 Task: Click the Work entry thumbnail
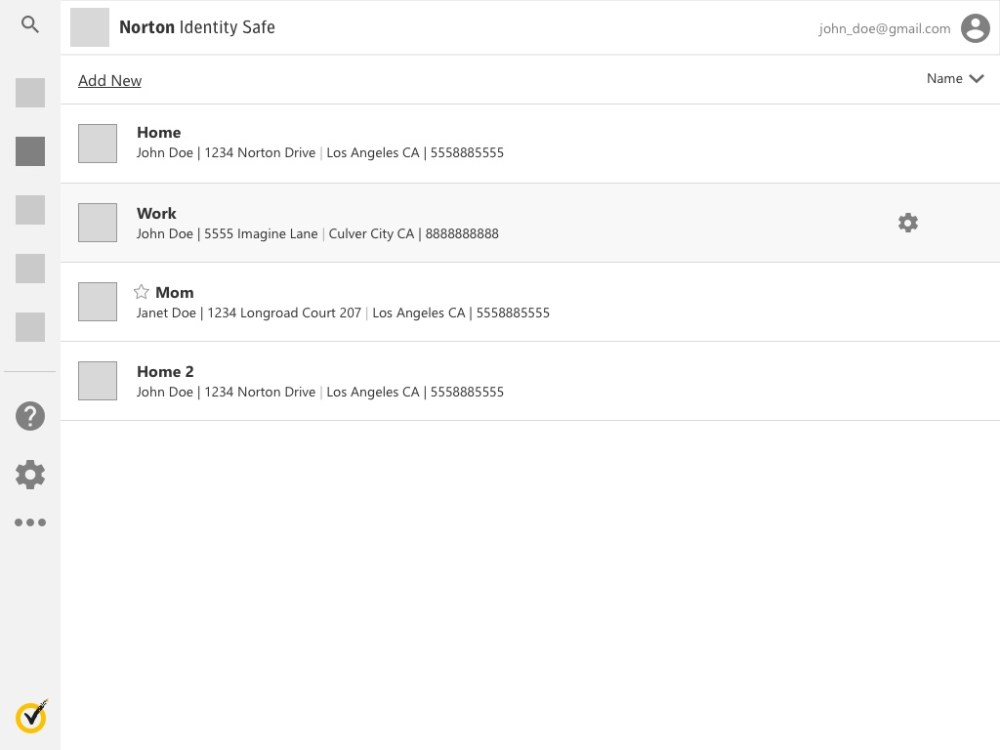point(98,223)
